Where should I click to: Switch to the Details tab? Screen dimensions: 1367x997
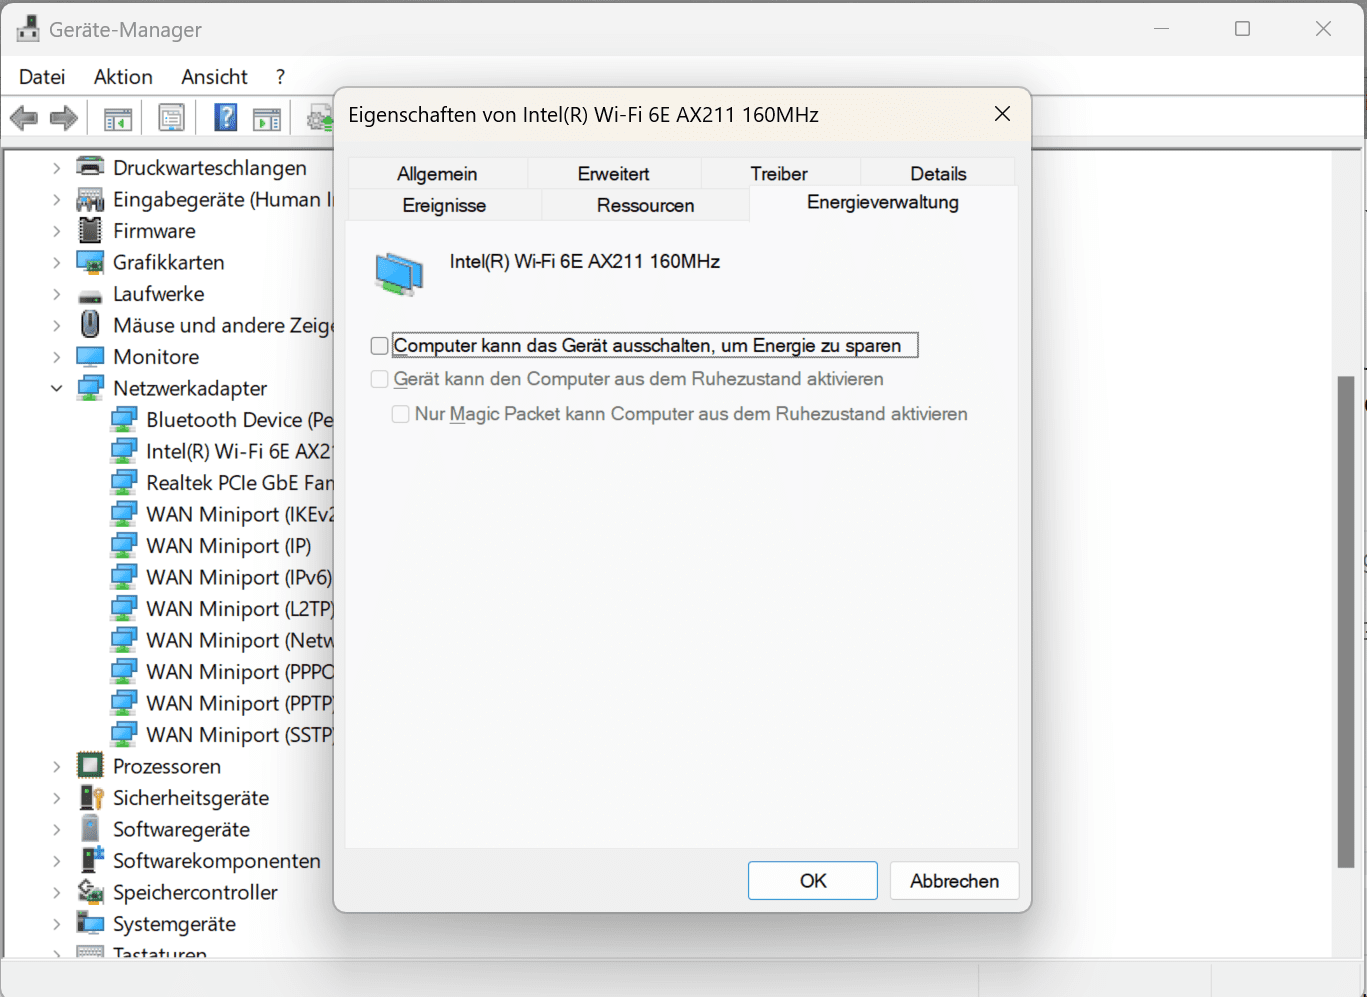click(x=938, y=173)
